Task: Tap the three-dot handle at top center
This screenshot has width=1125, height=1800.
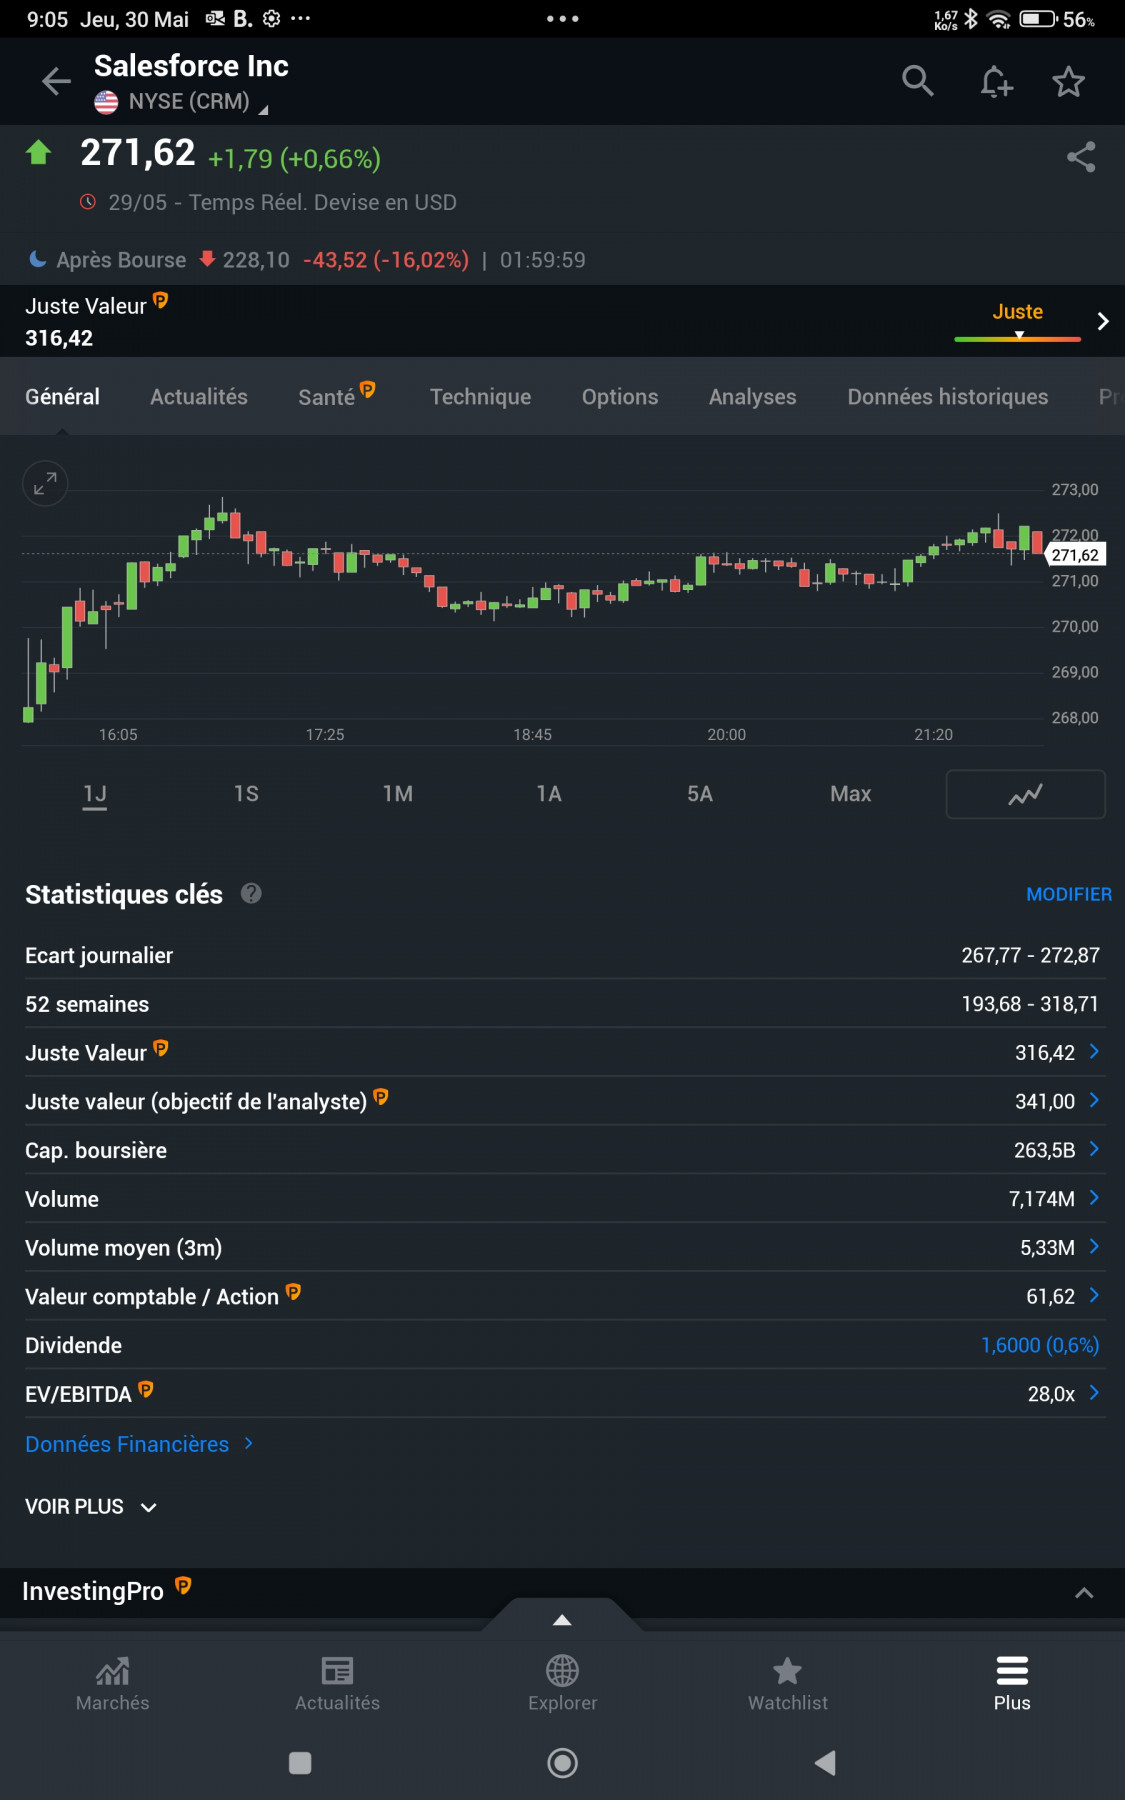Action: click(562, 19)
